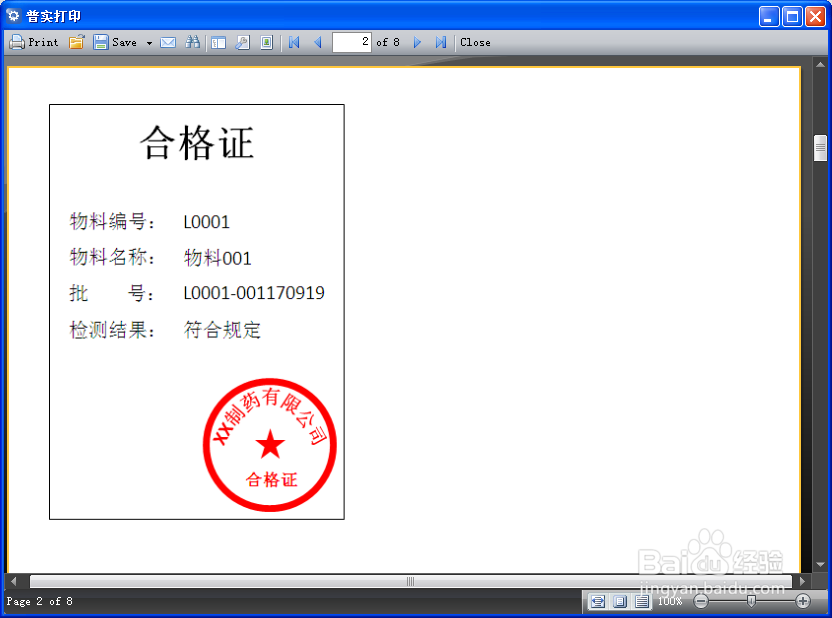
Task: Switch to single page view mode
Action: pyautogui.click(x=618, y=601)
